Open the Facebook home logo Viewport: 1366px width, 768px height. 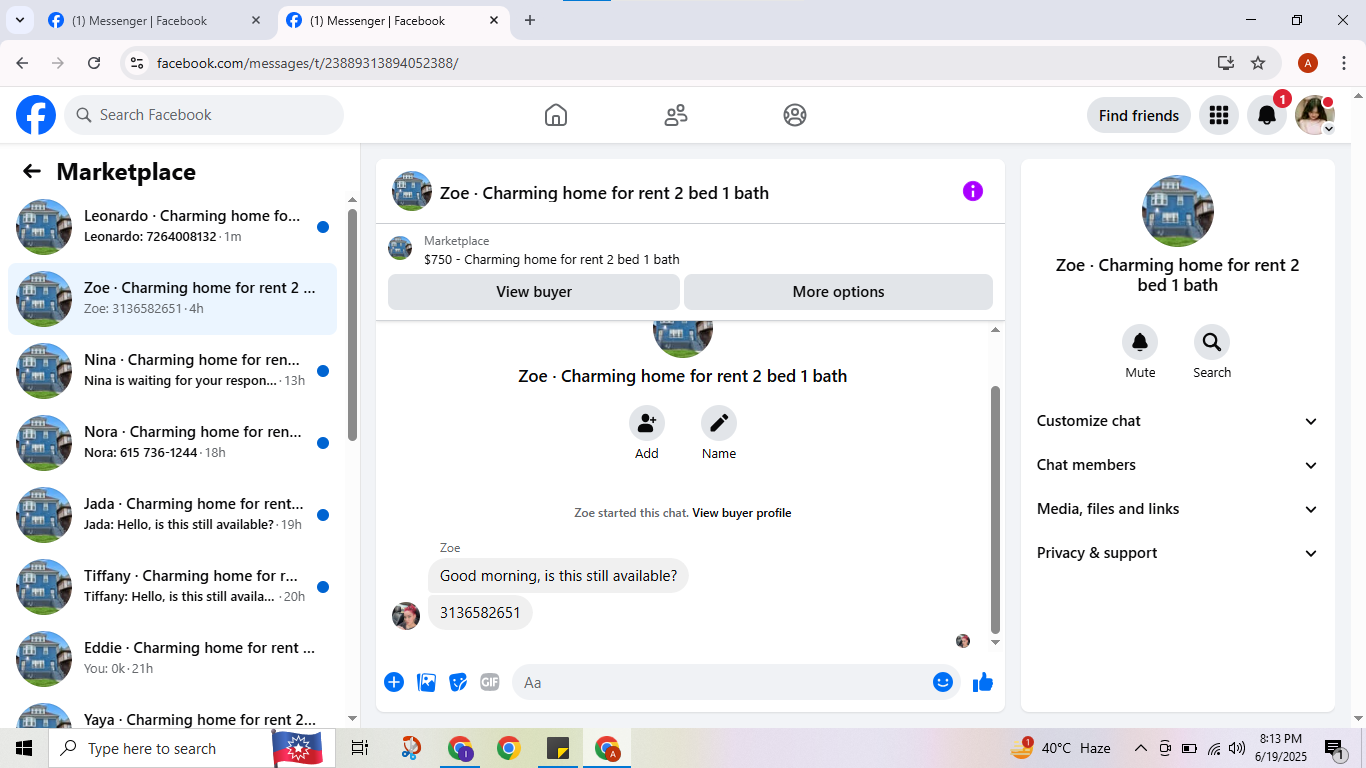pos(36,115)
